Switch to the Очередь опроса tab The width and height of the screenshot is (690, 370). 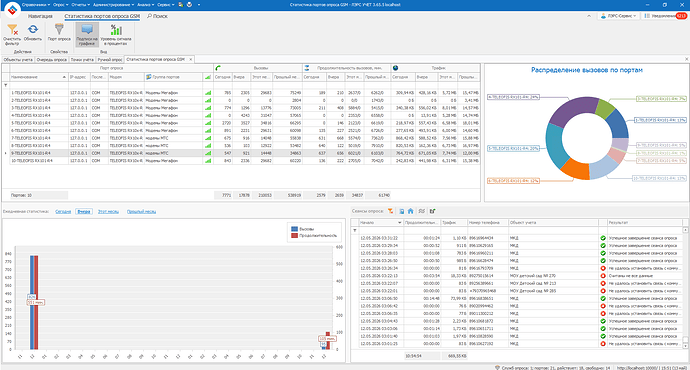(51, 59)
